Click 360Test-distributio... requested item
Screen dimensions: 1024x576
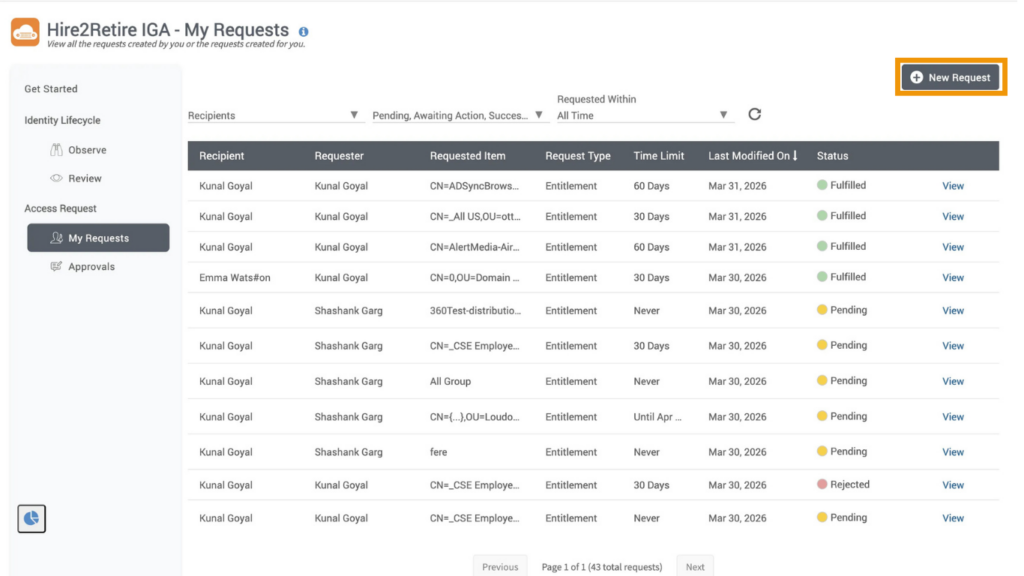click(x=475, y=311)
